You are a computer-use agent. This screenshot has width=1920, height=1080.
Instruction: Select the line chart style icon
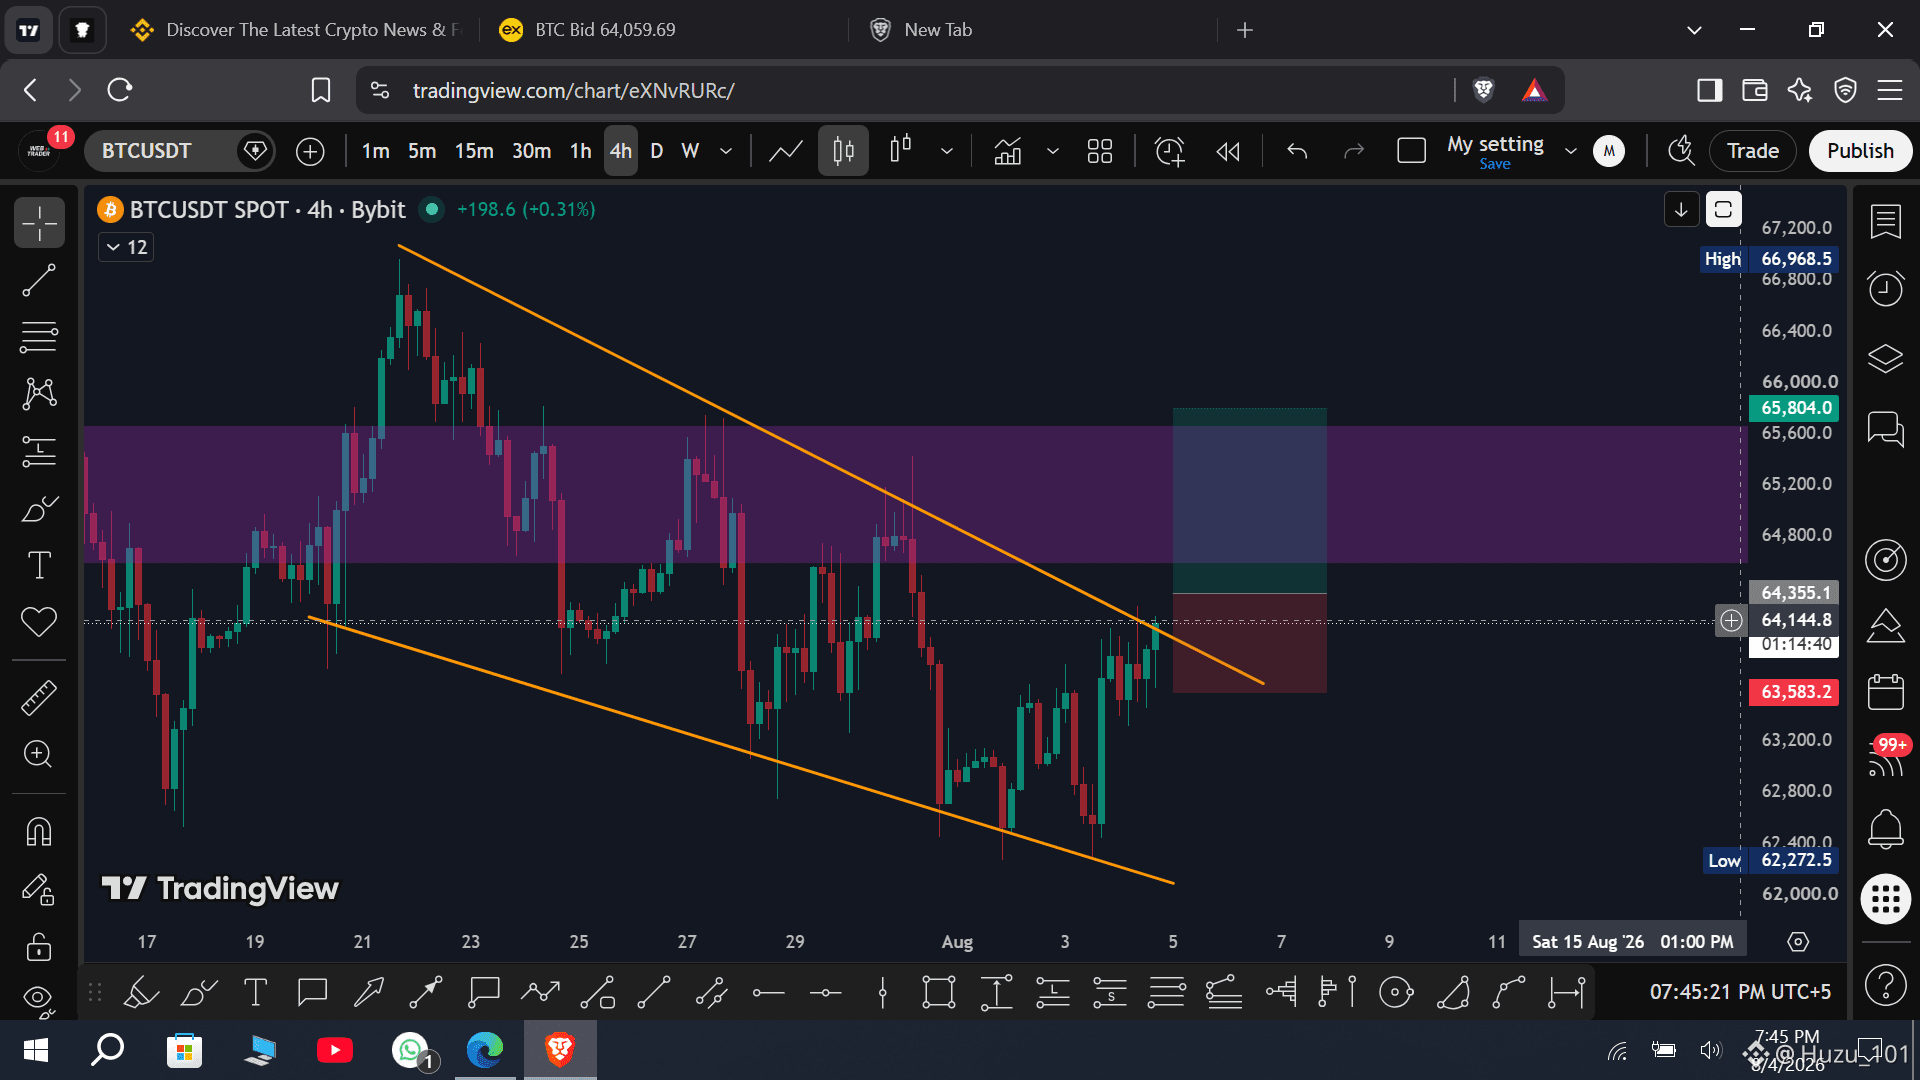[x=786, y=151]
